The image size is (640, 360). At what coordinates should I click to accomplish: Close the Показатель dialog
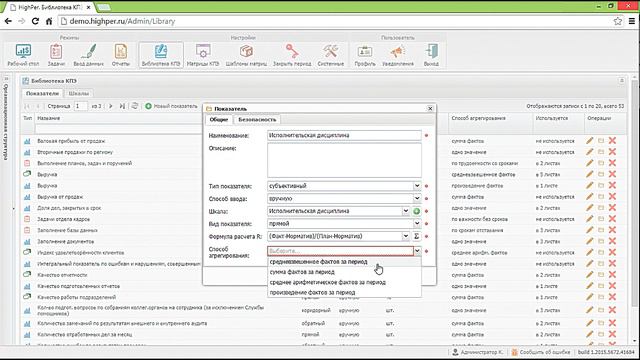coord(430,109)
